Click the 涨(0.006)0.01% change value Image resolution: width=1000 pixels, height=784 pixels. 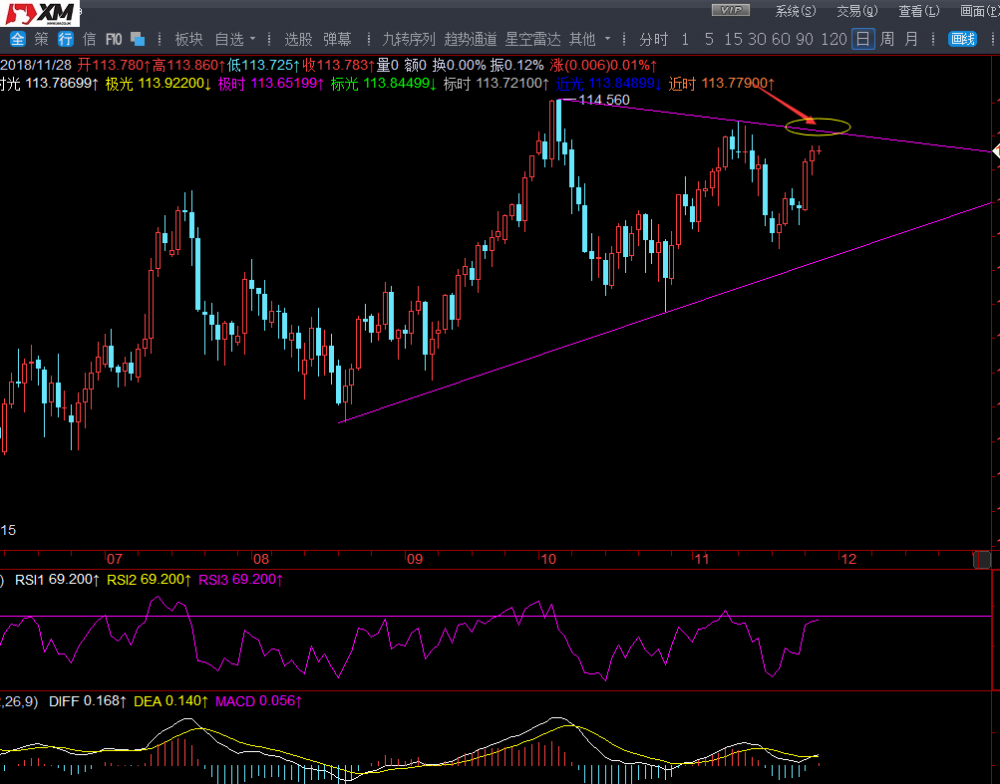pyautogui.click(x=603, y=65)
